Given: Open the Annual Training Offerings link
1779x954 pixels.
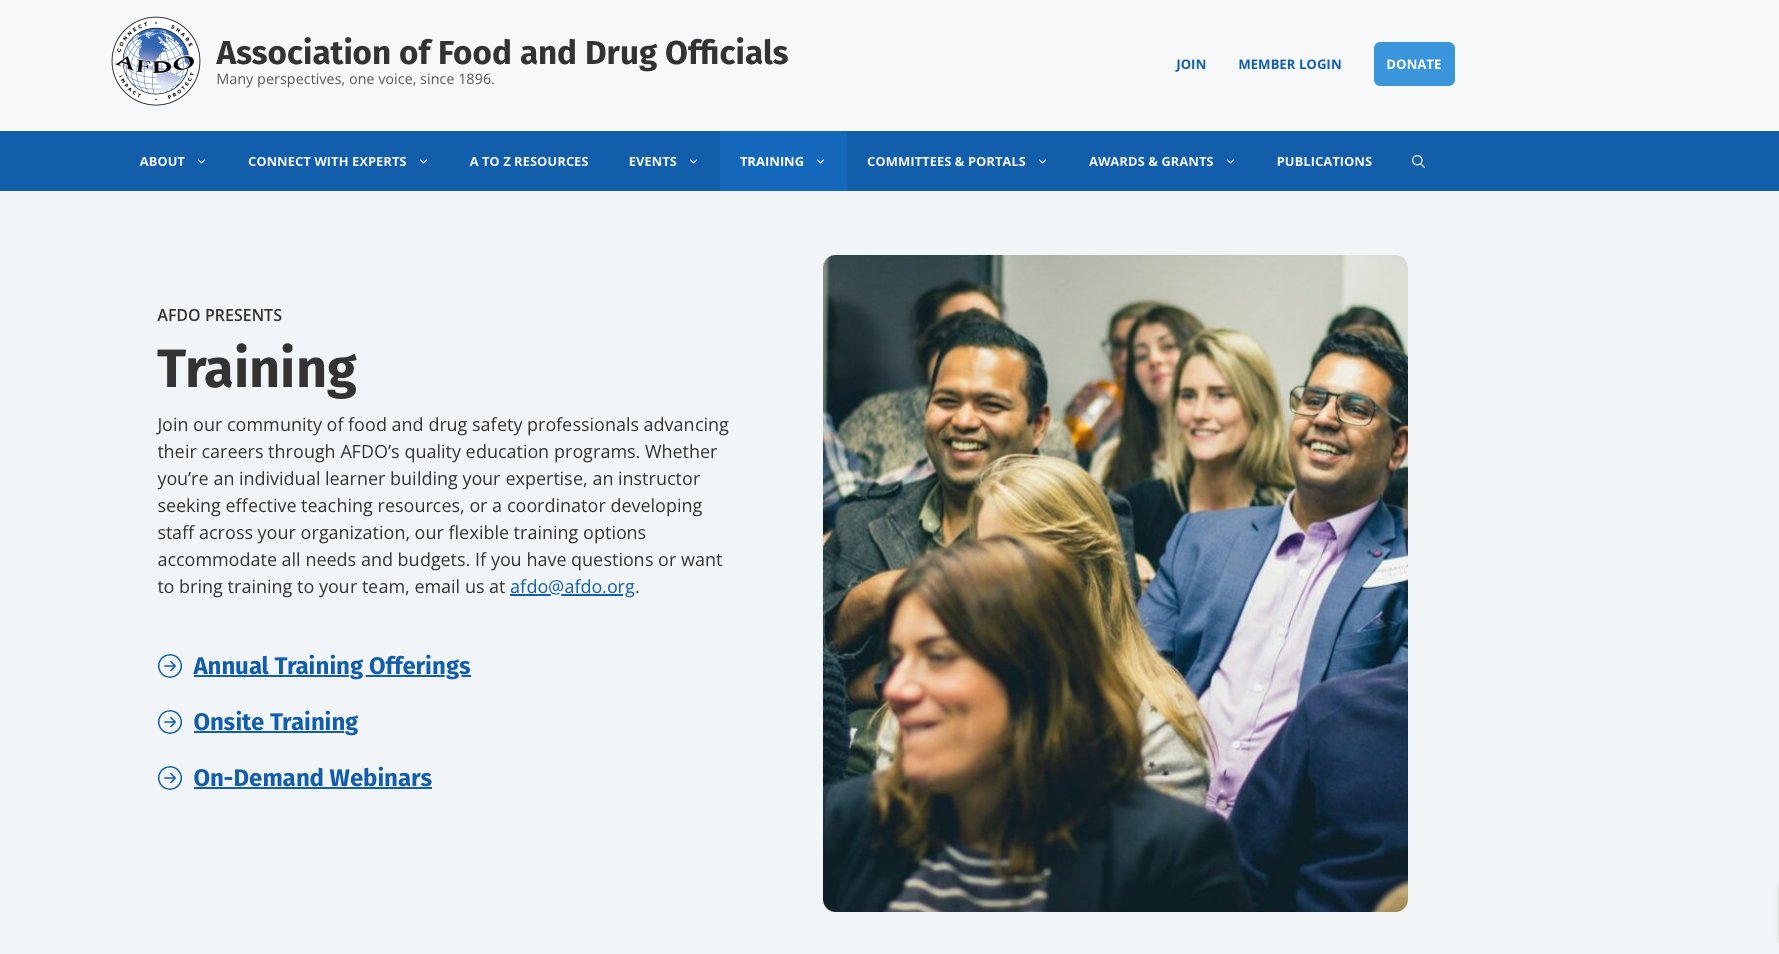Looking at the screenshot, I should [x=332, y=666].
